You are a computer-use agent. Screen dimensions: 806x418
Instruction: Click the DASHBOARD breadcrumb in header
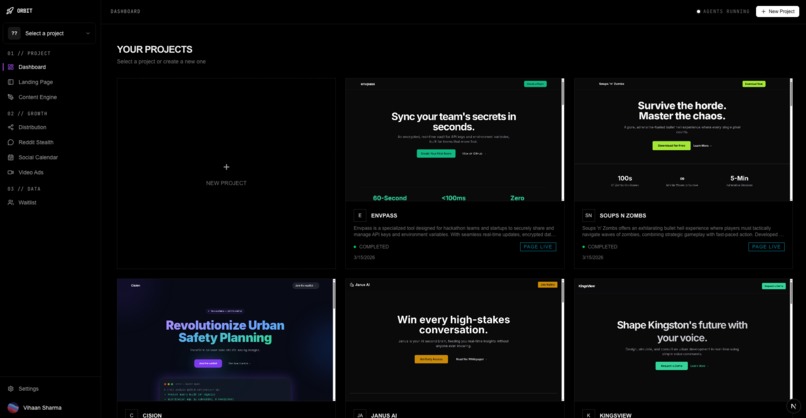[125, 11]
